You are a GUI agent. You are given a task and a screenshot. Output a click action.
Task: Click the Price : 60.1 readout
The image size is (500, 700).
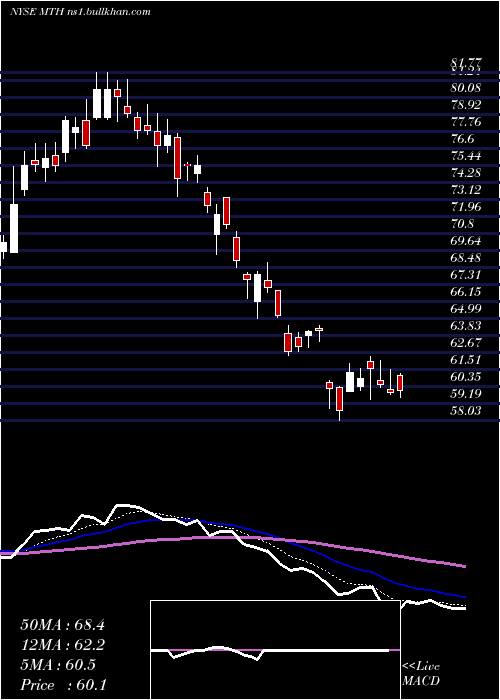coord(62,685)
